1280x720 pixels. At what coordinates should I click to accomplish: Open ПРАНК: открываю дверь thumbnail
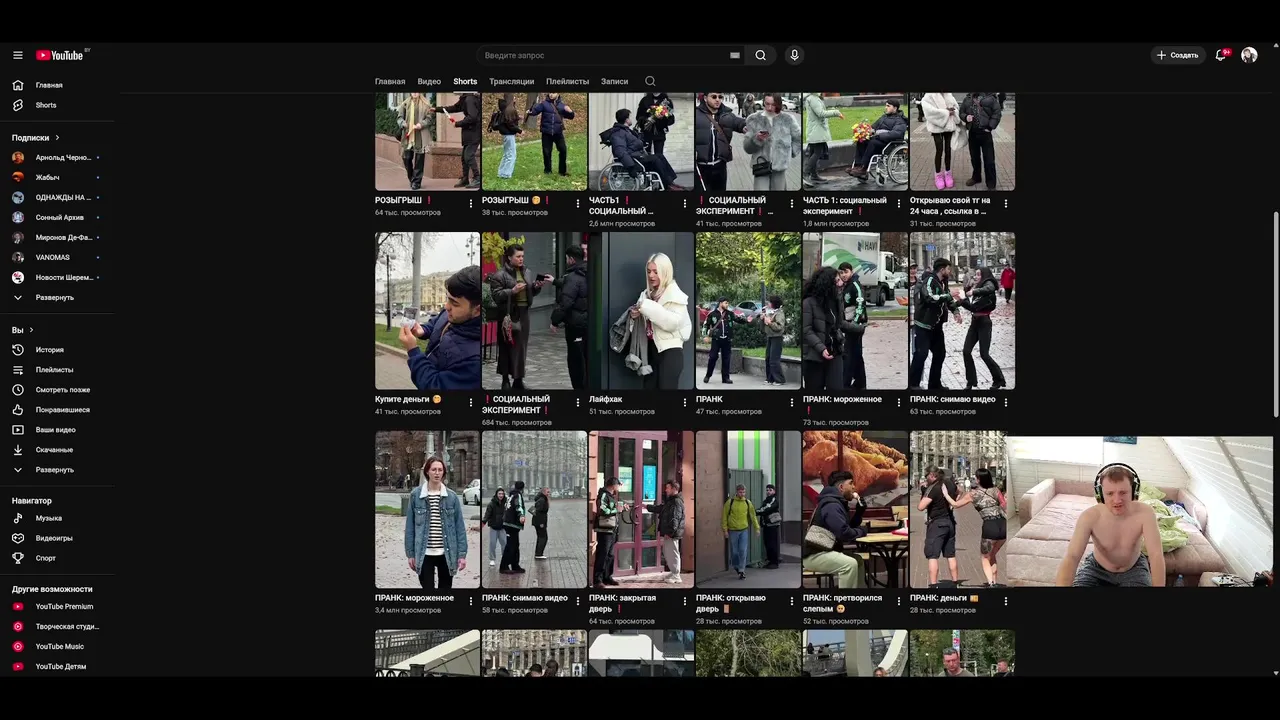pyautogui.click(x=748, y=509)
